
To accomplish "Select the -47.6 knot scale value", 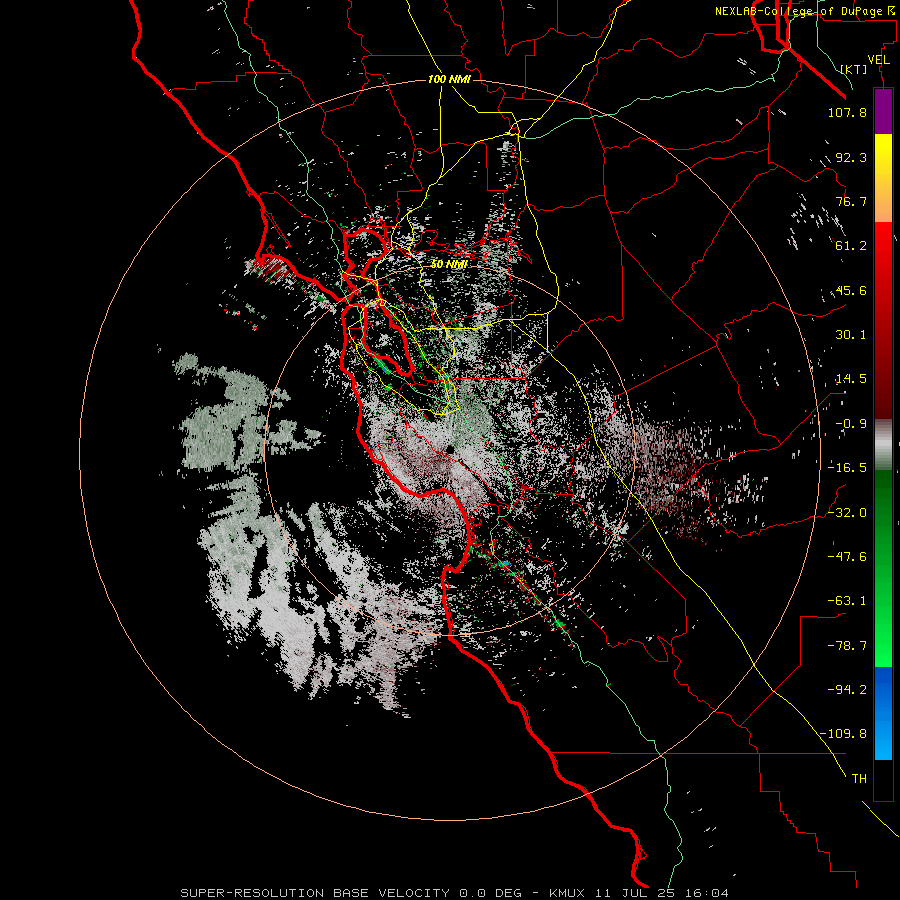I will point(847,556).
